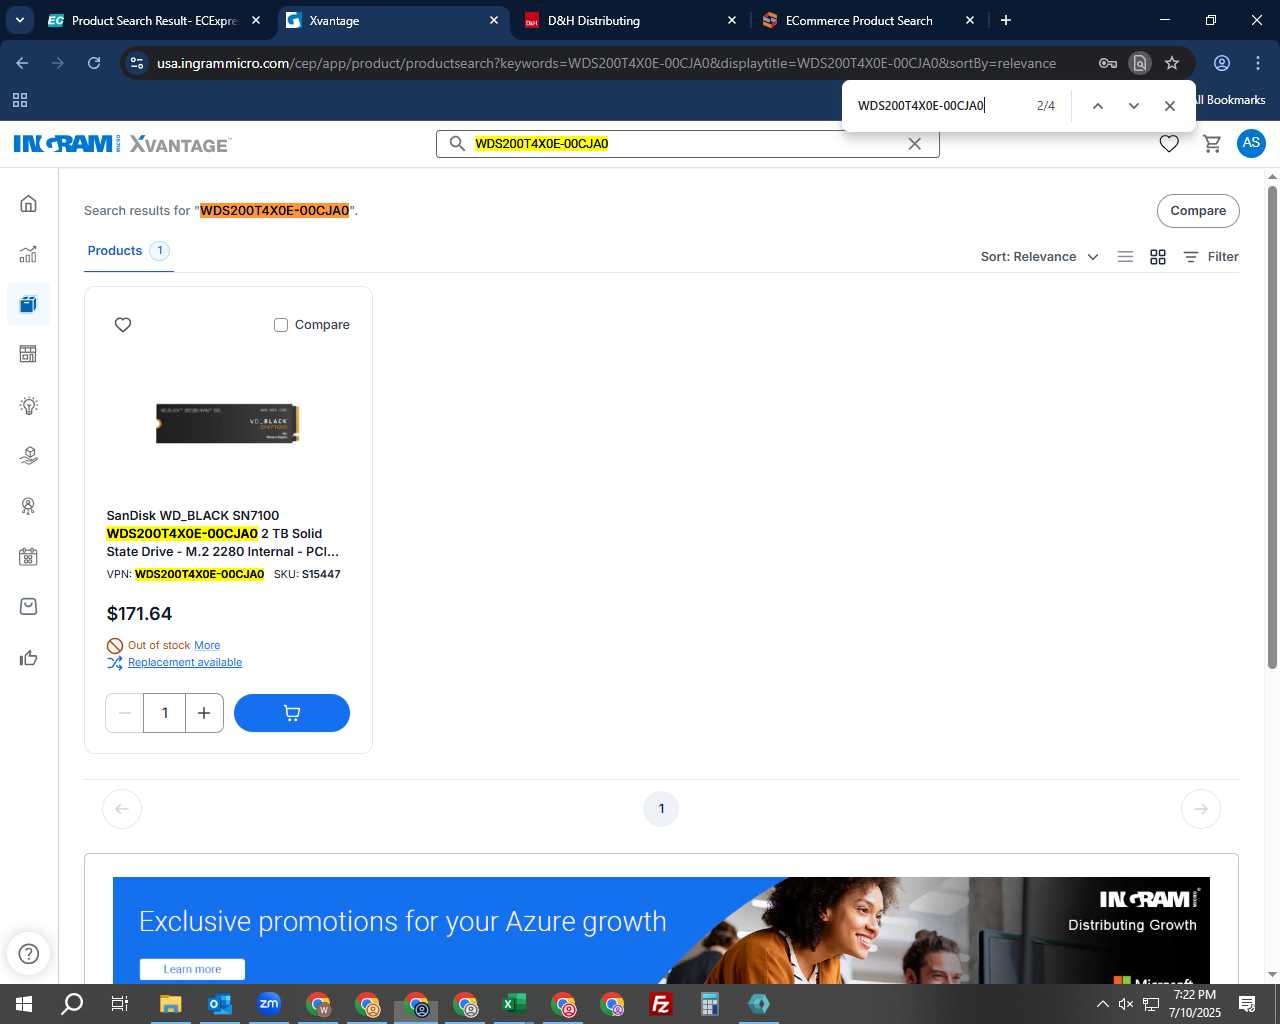Open the Windows notification center
The image size is (1280, 1024).
tap(1247, 1004)
